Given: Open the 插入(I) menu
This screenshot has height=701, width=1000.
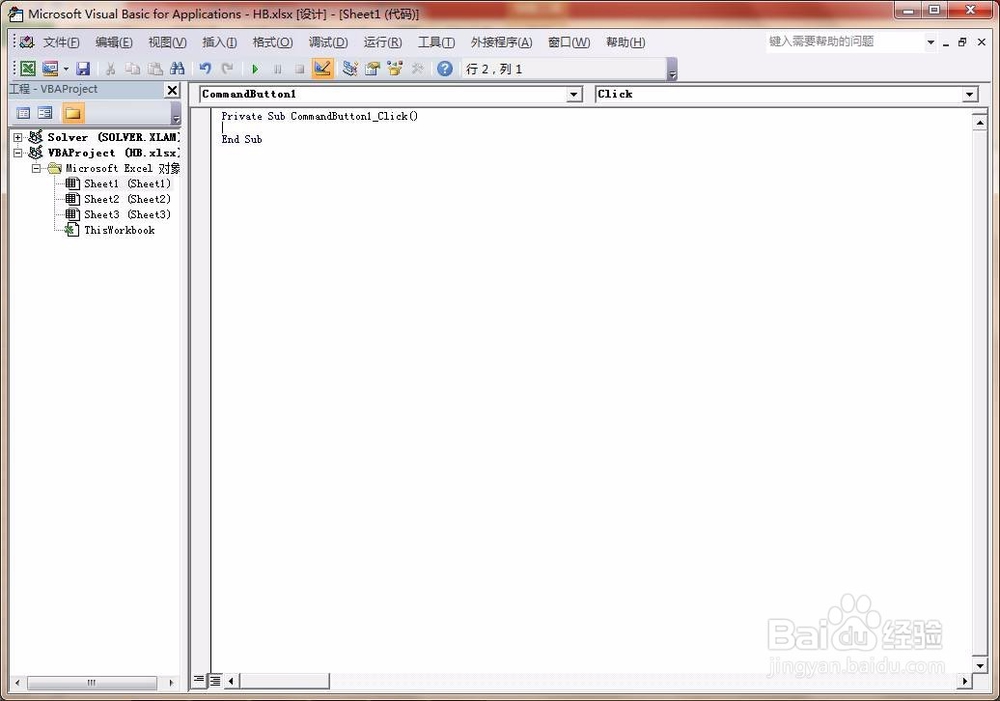Looking at the screenshot, I should (219, 42).
